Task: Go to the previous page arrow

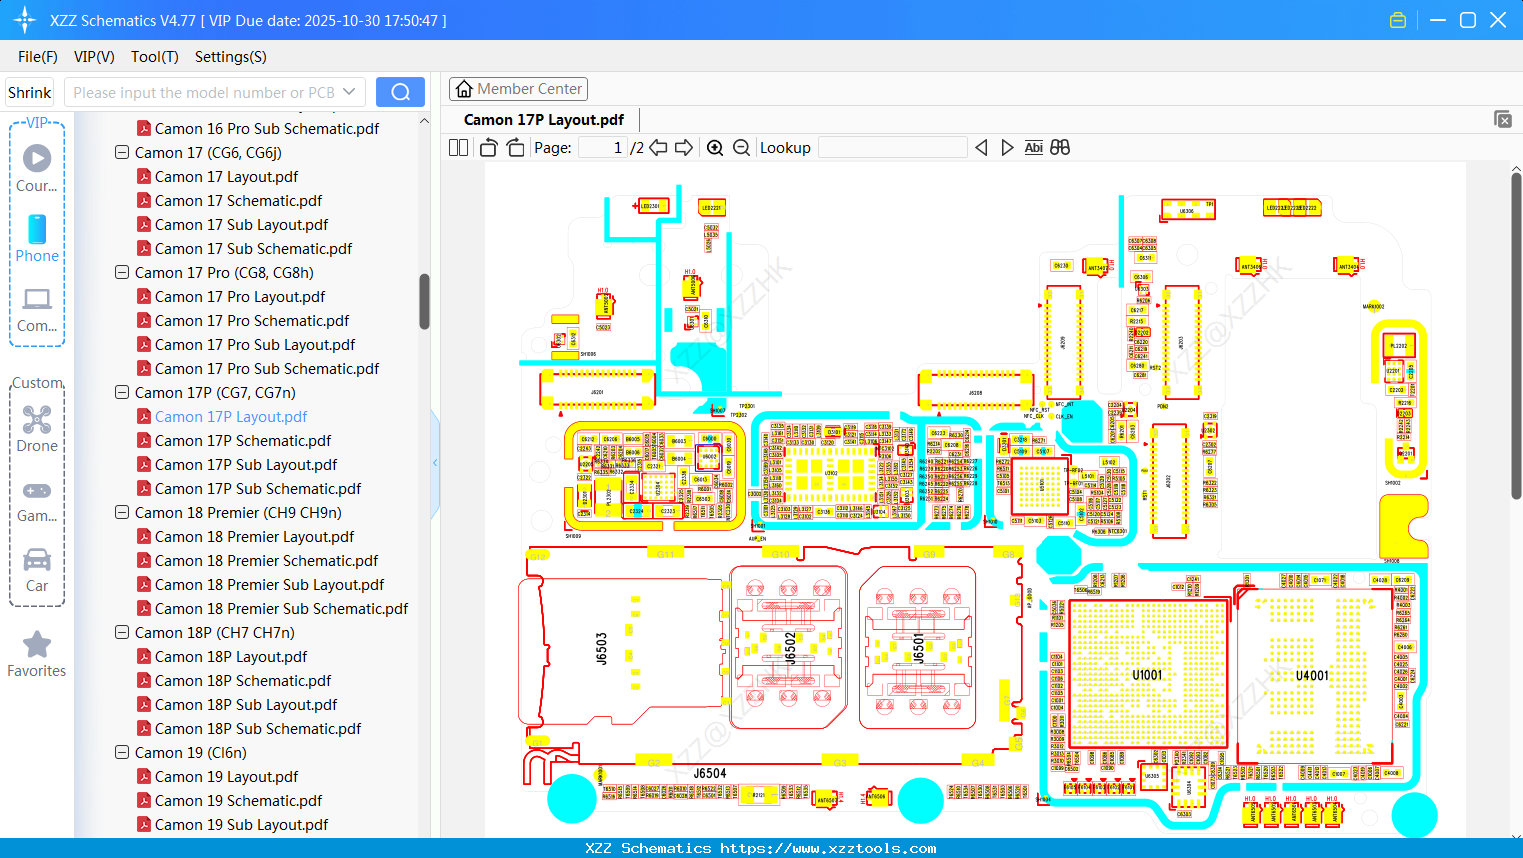Action: [658, 148]
